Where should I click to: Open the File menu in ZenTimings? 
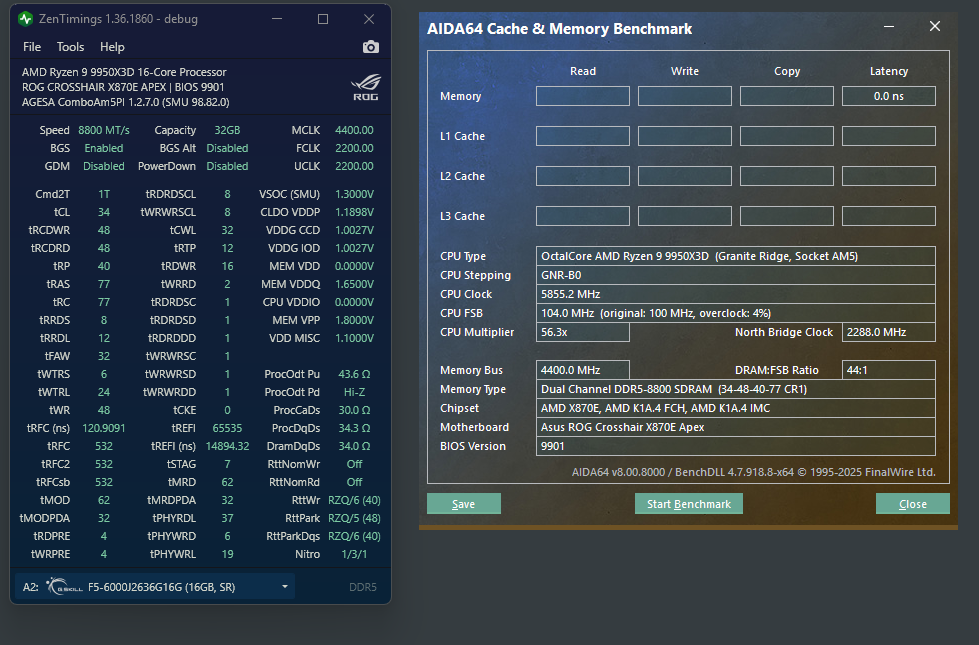pyautogui.click(x=32, y=47)
